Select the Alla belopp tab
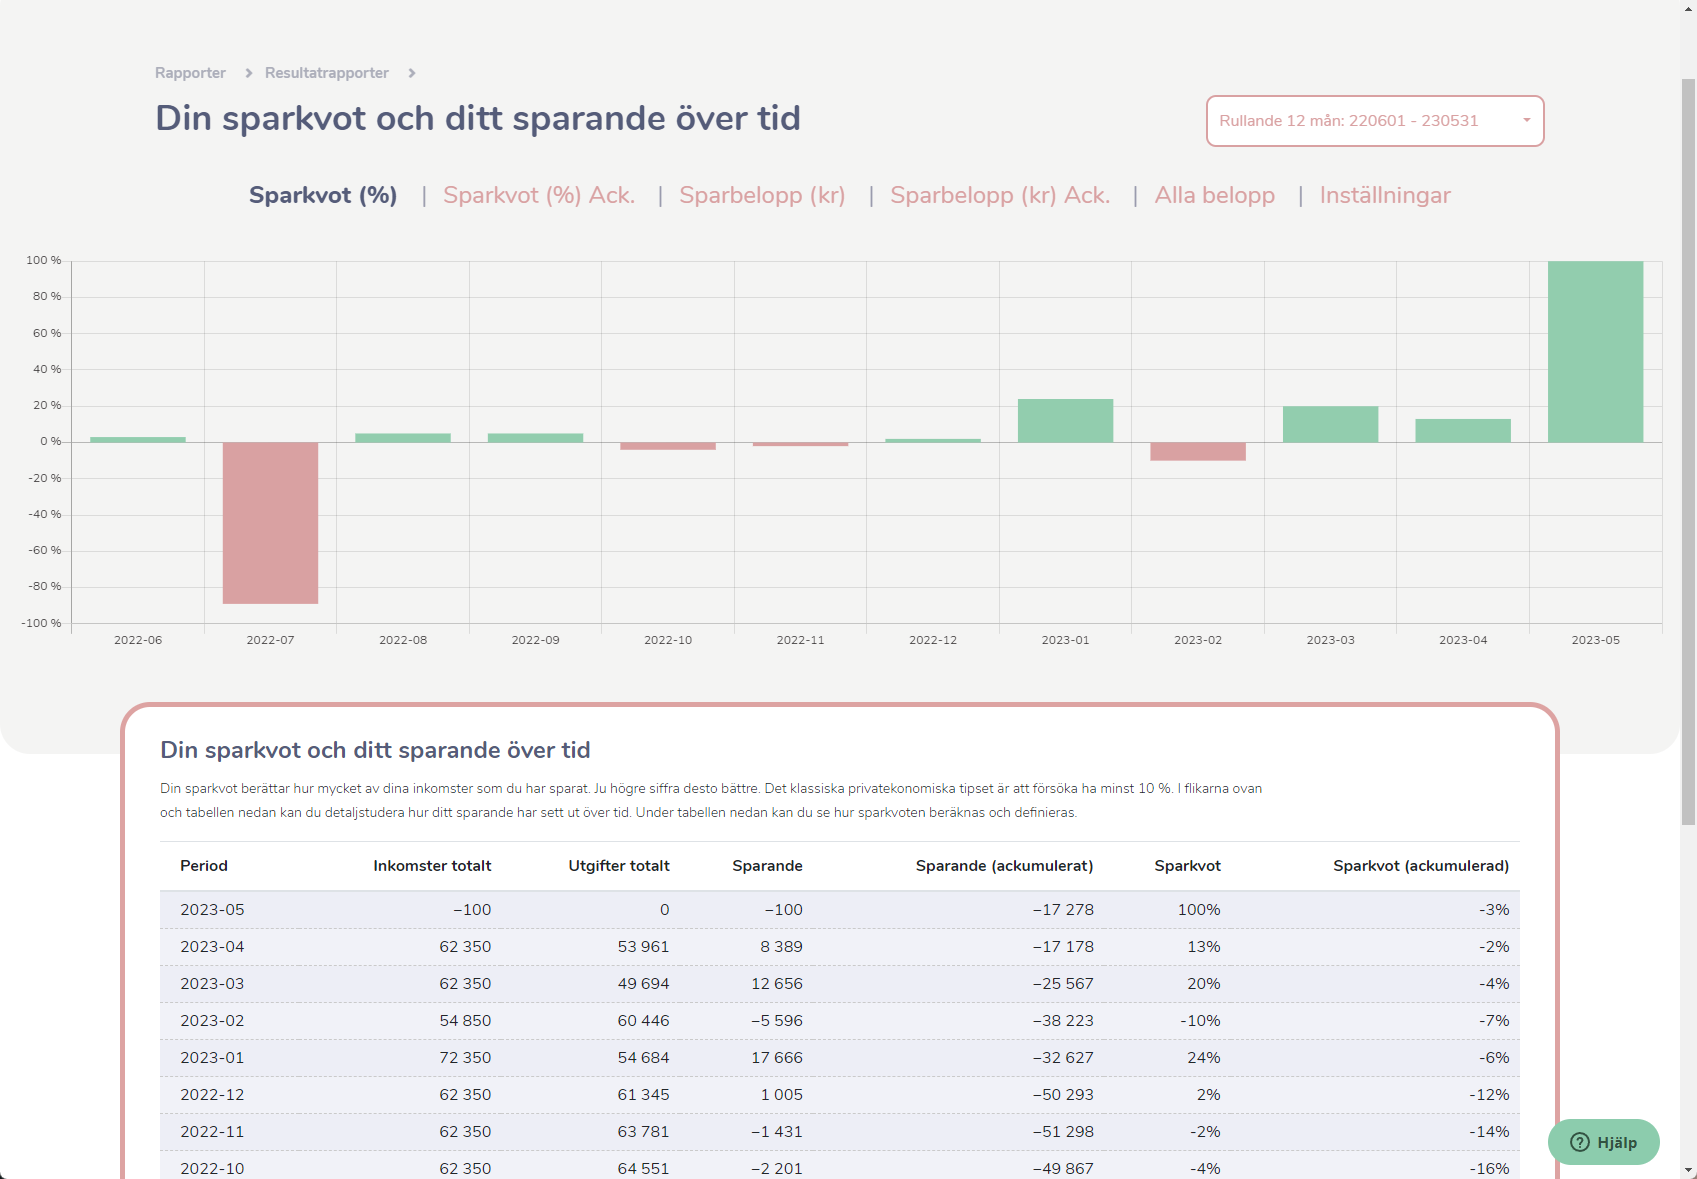 click(x=1215, y=195)
